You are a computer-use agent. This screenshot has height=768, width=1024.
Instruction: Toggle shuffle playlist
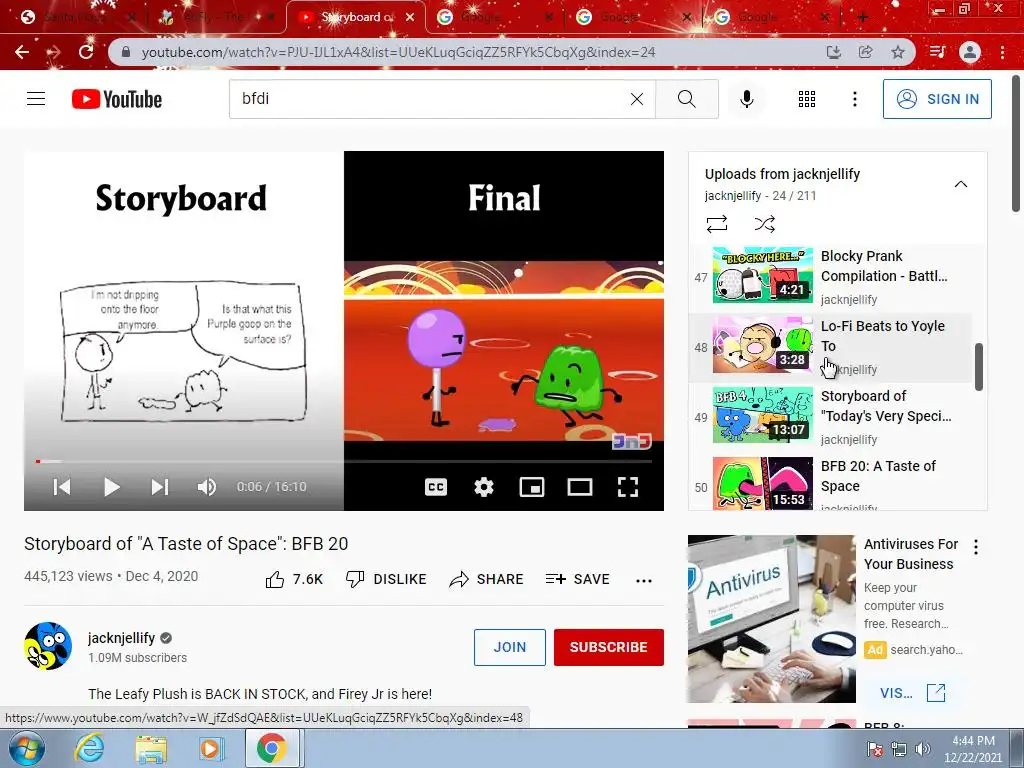click(764, 224)
